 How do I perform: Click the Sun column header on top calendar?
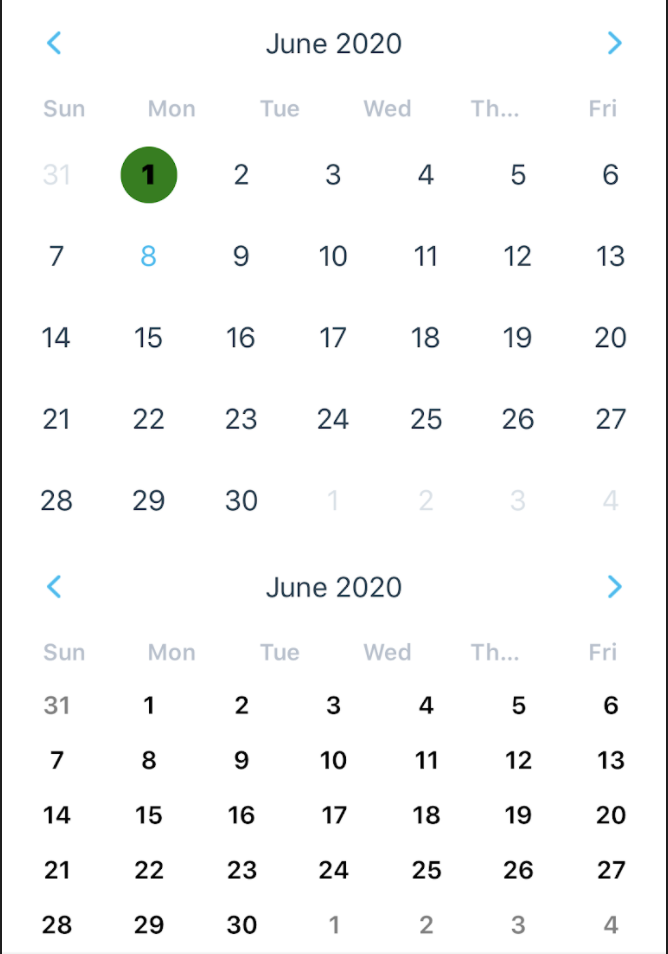[x=63, y=108]
